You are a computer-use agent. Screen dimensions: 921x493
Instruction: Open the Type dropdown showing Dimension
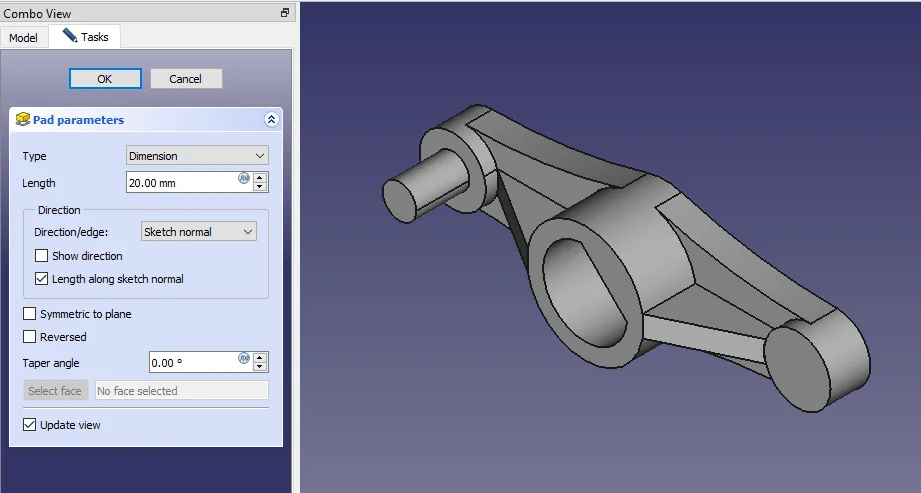197,156
